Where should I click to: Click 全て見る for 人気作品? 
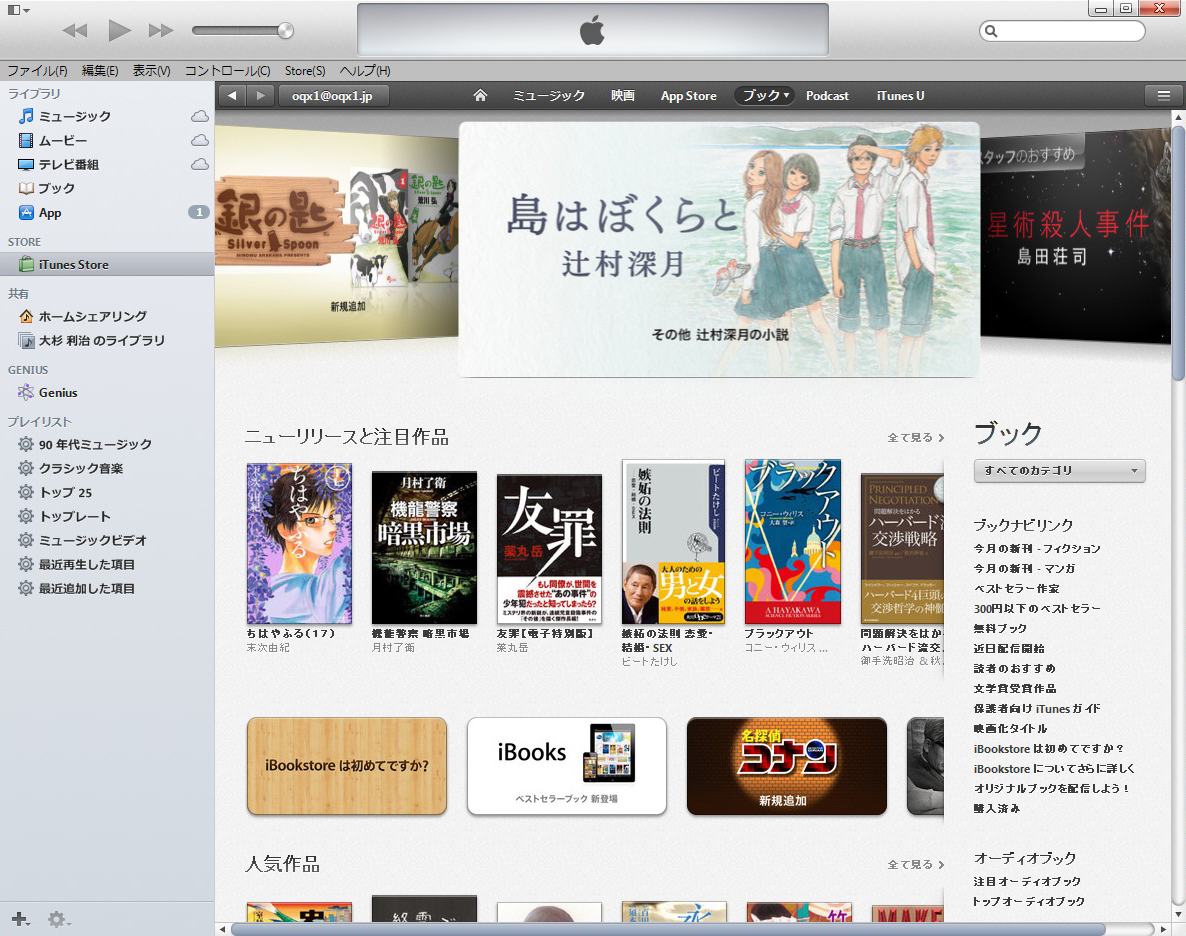tap(915, 864)
